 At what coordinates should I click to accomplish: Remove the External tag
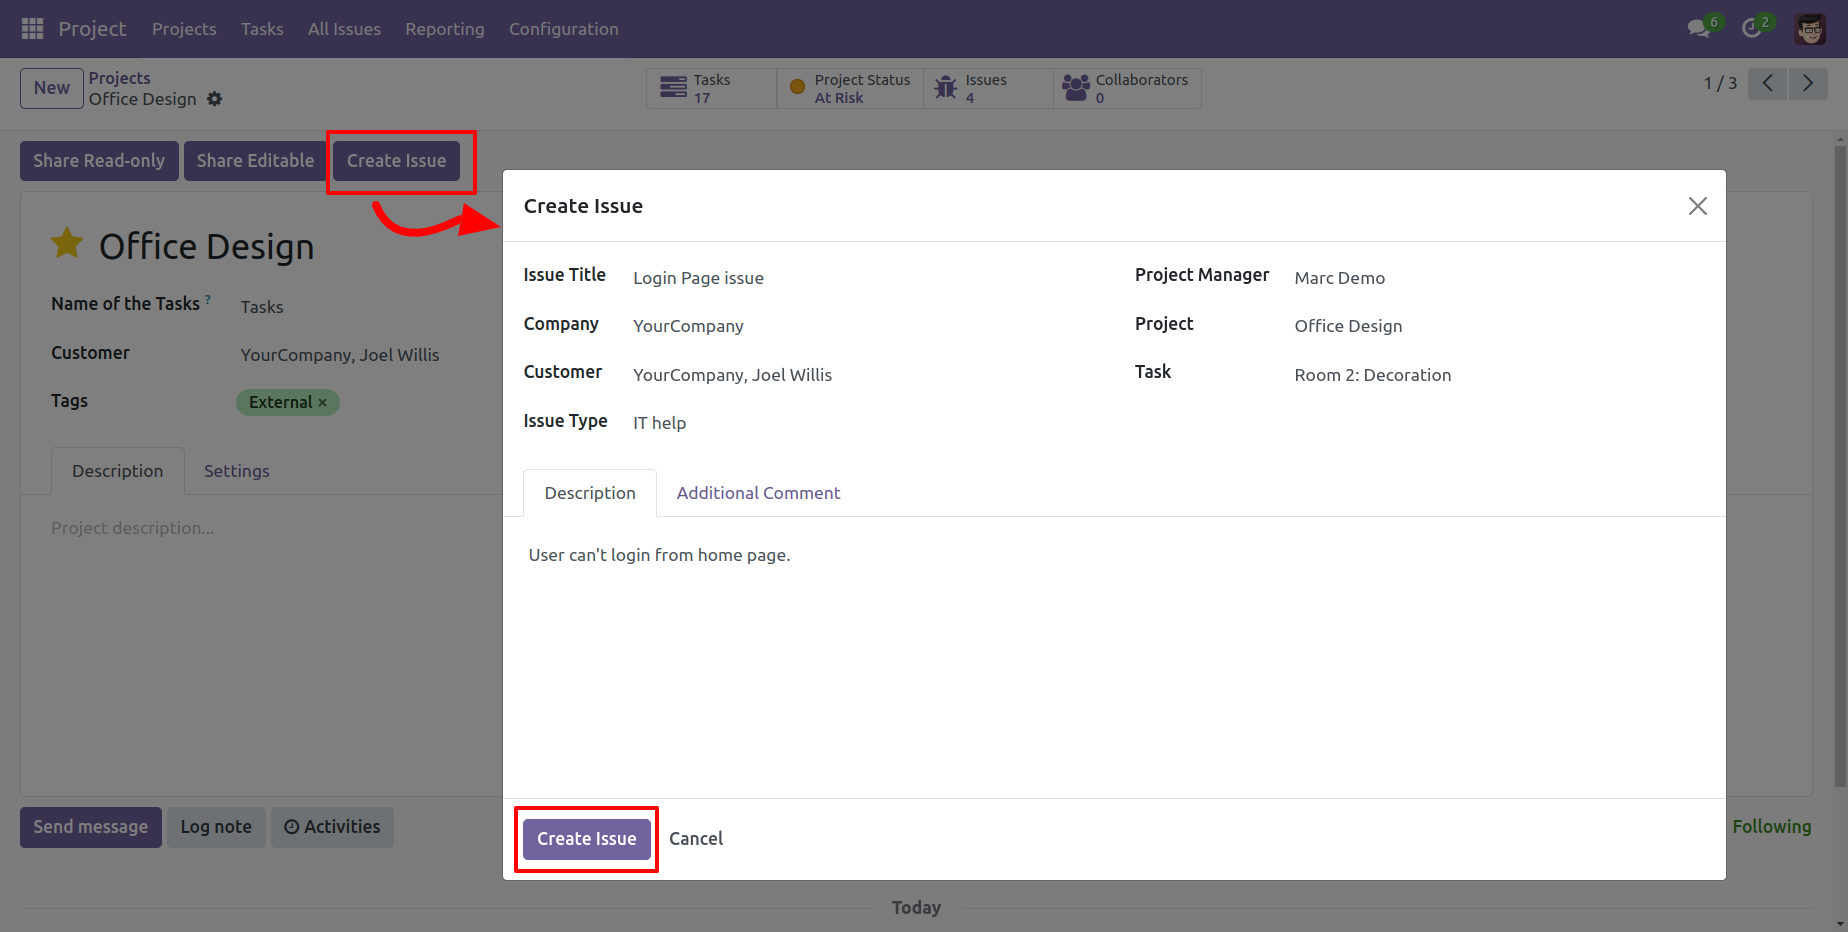point(323,402)
